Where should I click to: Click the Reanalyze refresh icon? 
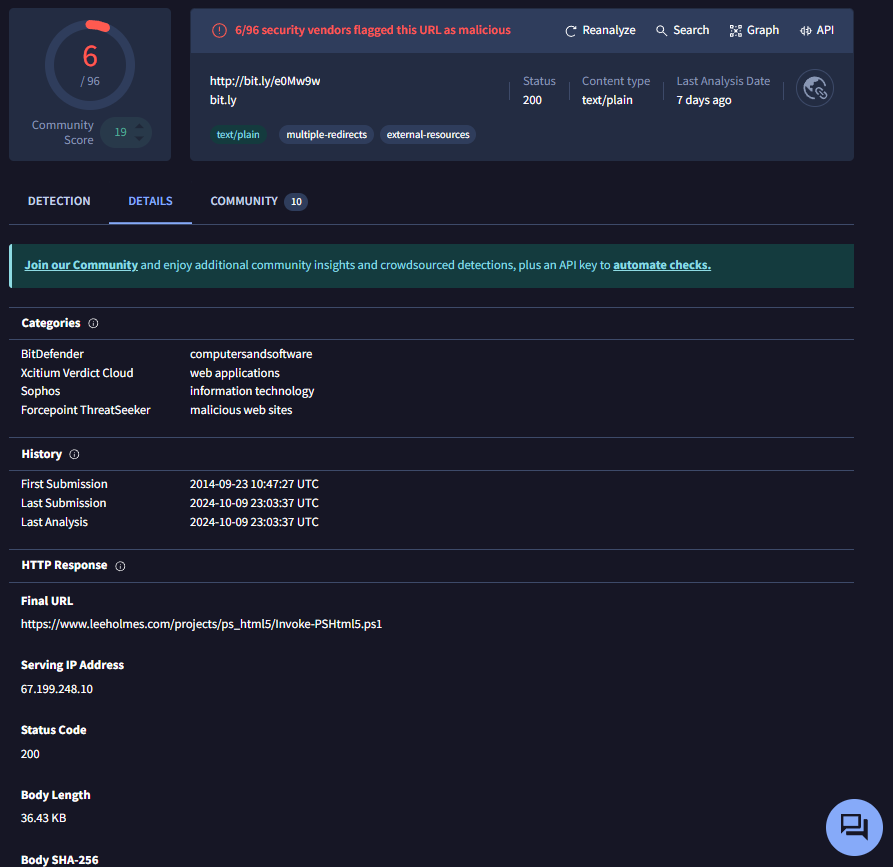pos(571,31)
